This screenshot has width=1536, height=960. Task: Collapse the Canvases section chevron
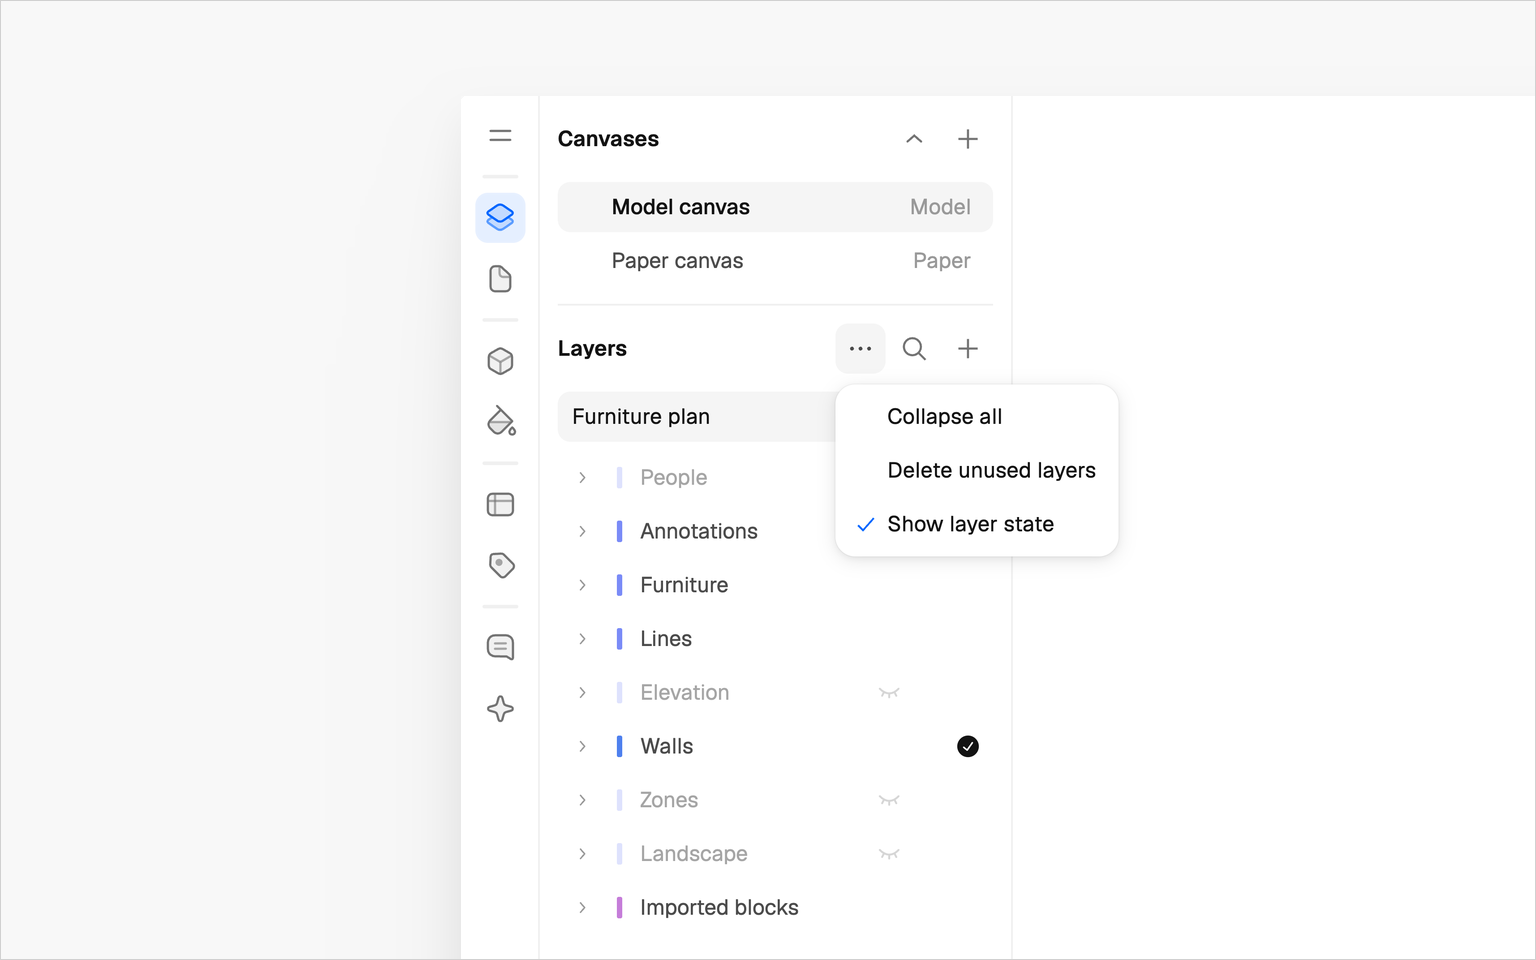pos(914,139)
